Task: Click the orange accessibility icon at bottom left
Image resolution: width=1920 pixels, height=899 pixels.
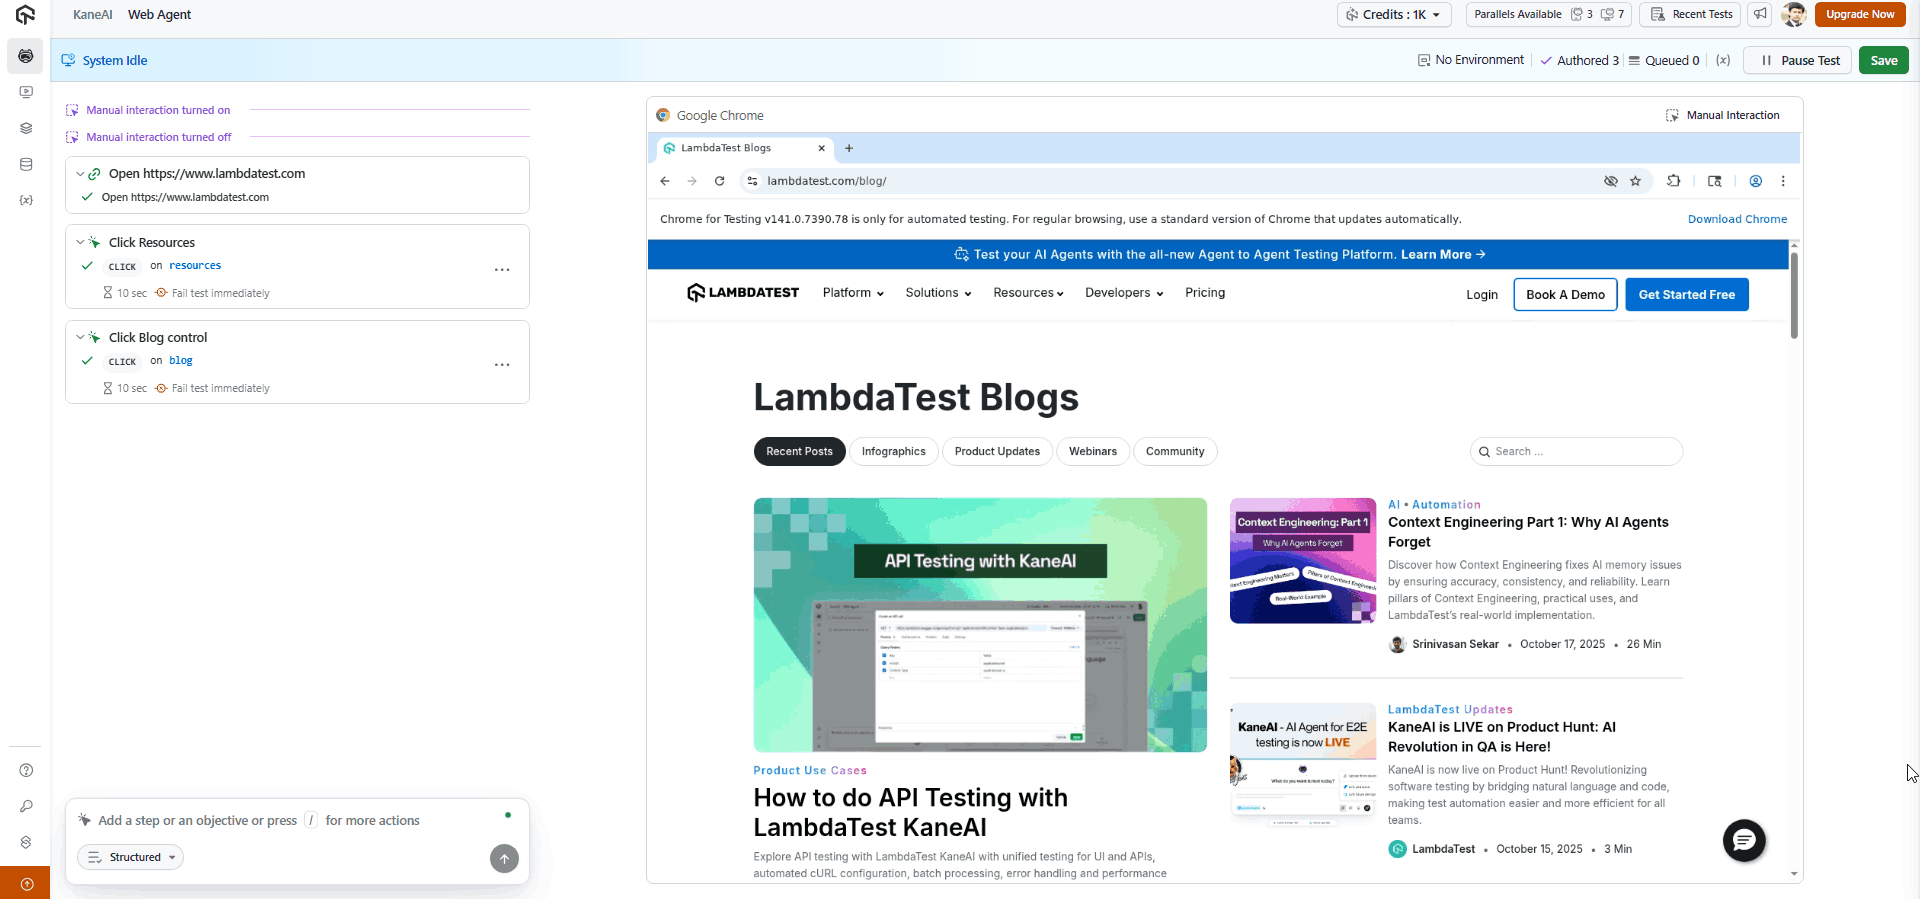Action: click(x=26, y=883)
